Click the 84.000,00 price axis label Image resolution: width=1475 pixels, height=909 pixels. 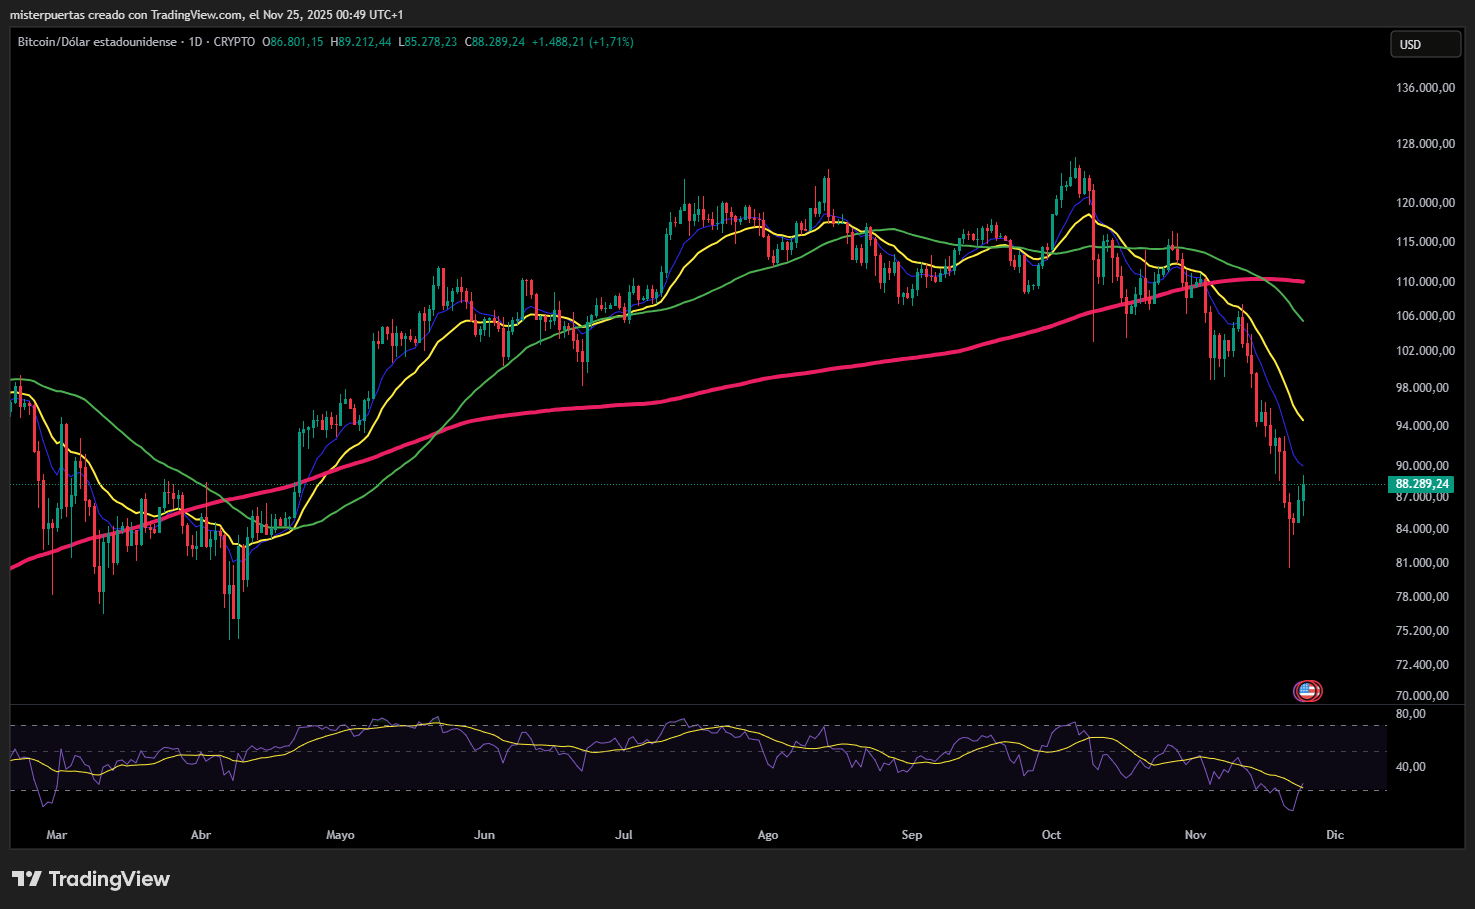click(1422, 529)
